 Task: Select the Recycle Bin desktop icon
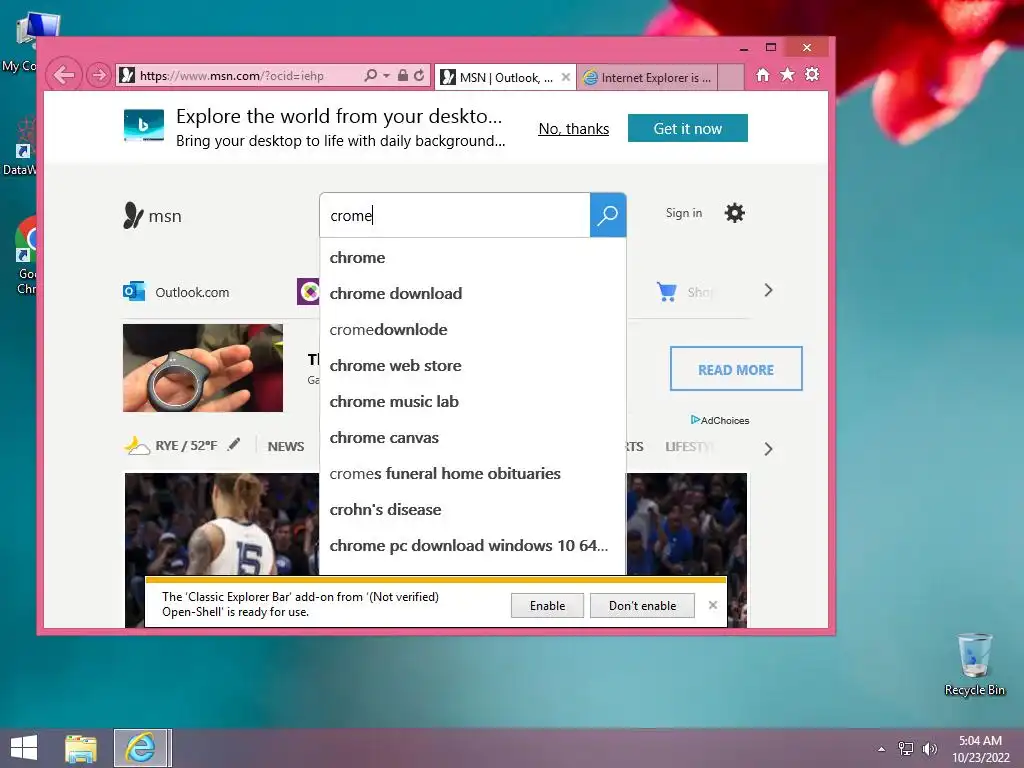(x=974, y=664)
